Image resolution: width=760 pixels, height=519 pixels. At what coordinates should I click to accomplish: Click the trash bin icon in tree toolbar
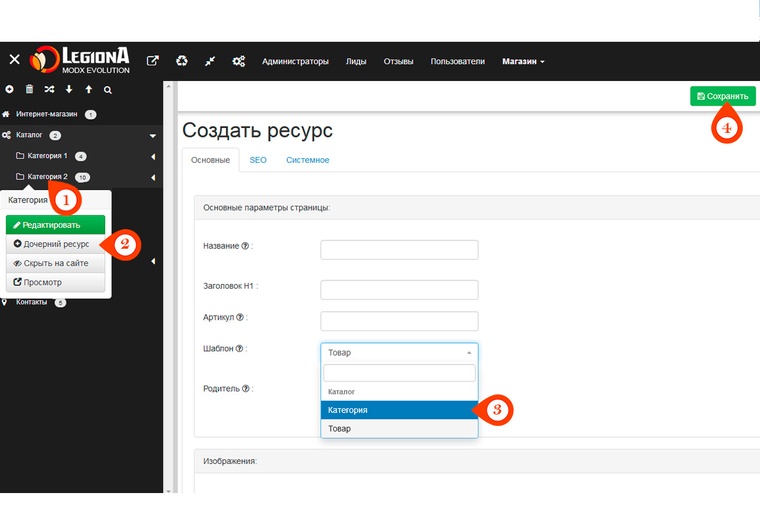(x=29, y=90)
